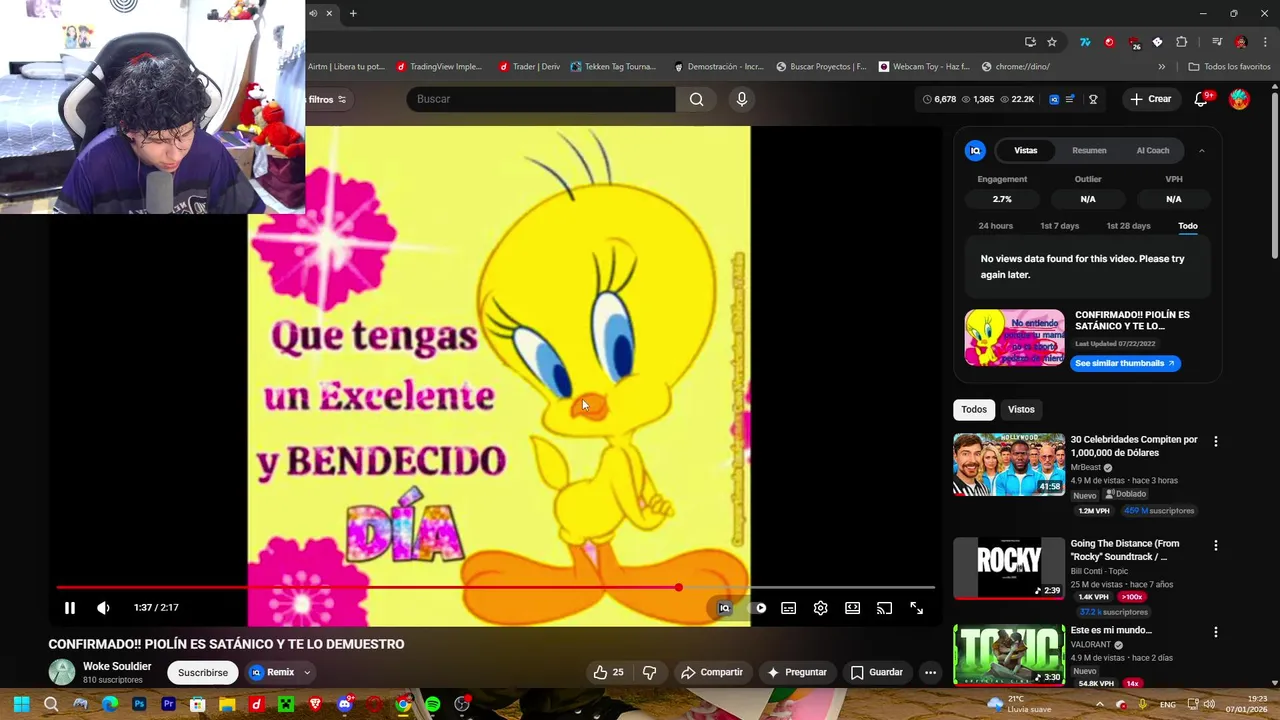Open vidIQ list icon in header stats
This screenshot has width=1280, height=720.
[1070, 99]
